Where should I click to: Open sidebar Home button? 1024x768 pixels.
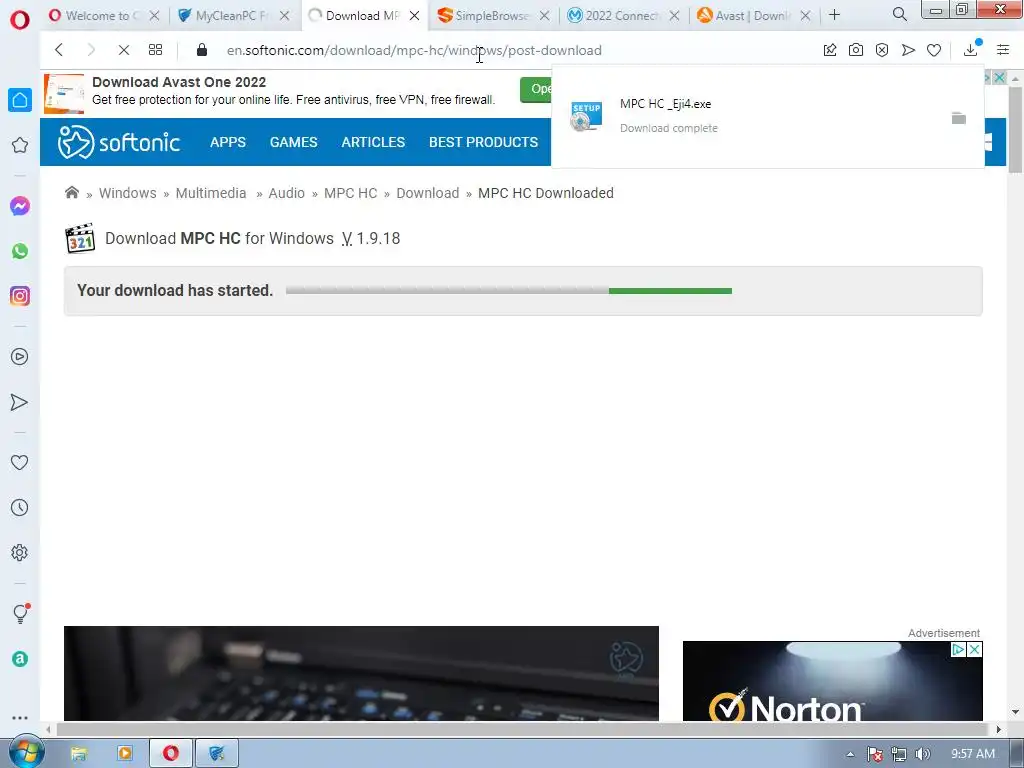pos(20,100)
